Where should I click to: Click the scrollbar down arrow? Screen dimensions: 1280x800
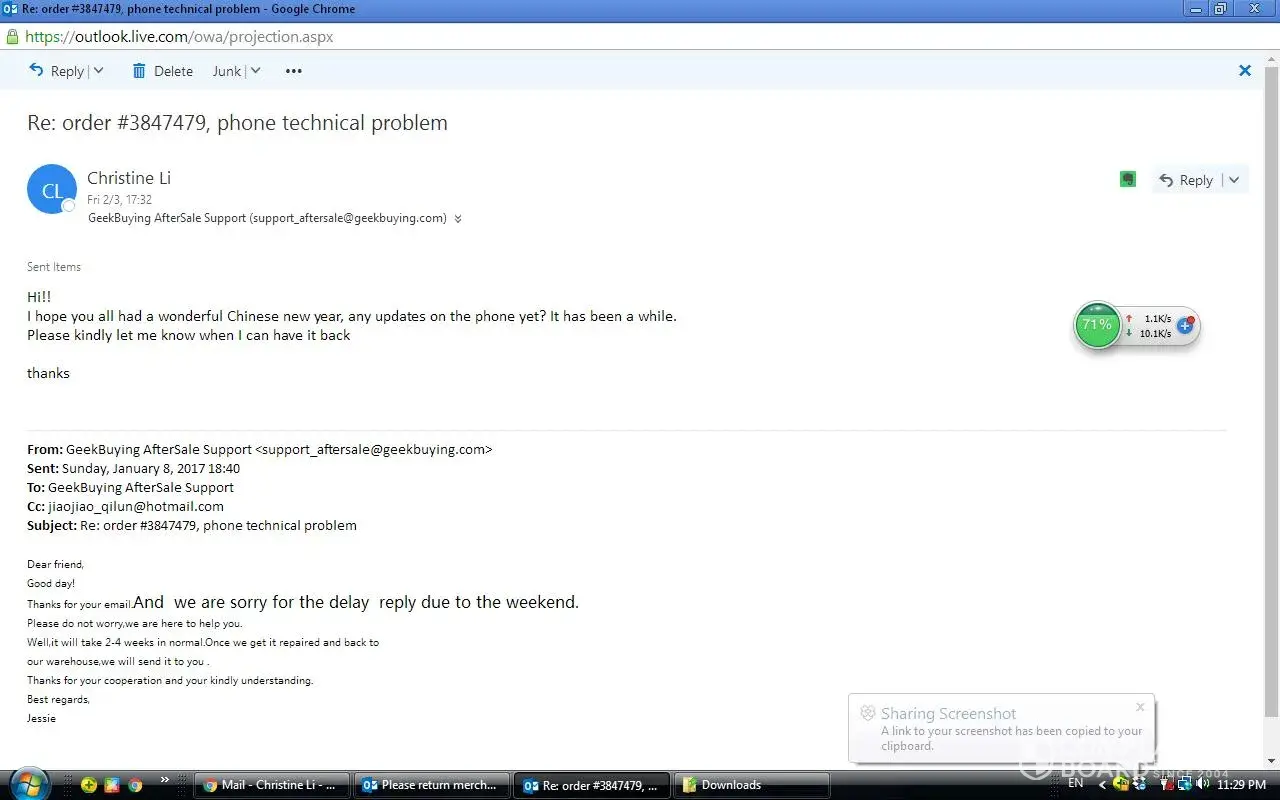1272,762
